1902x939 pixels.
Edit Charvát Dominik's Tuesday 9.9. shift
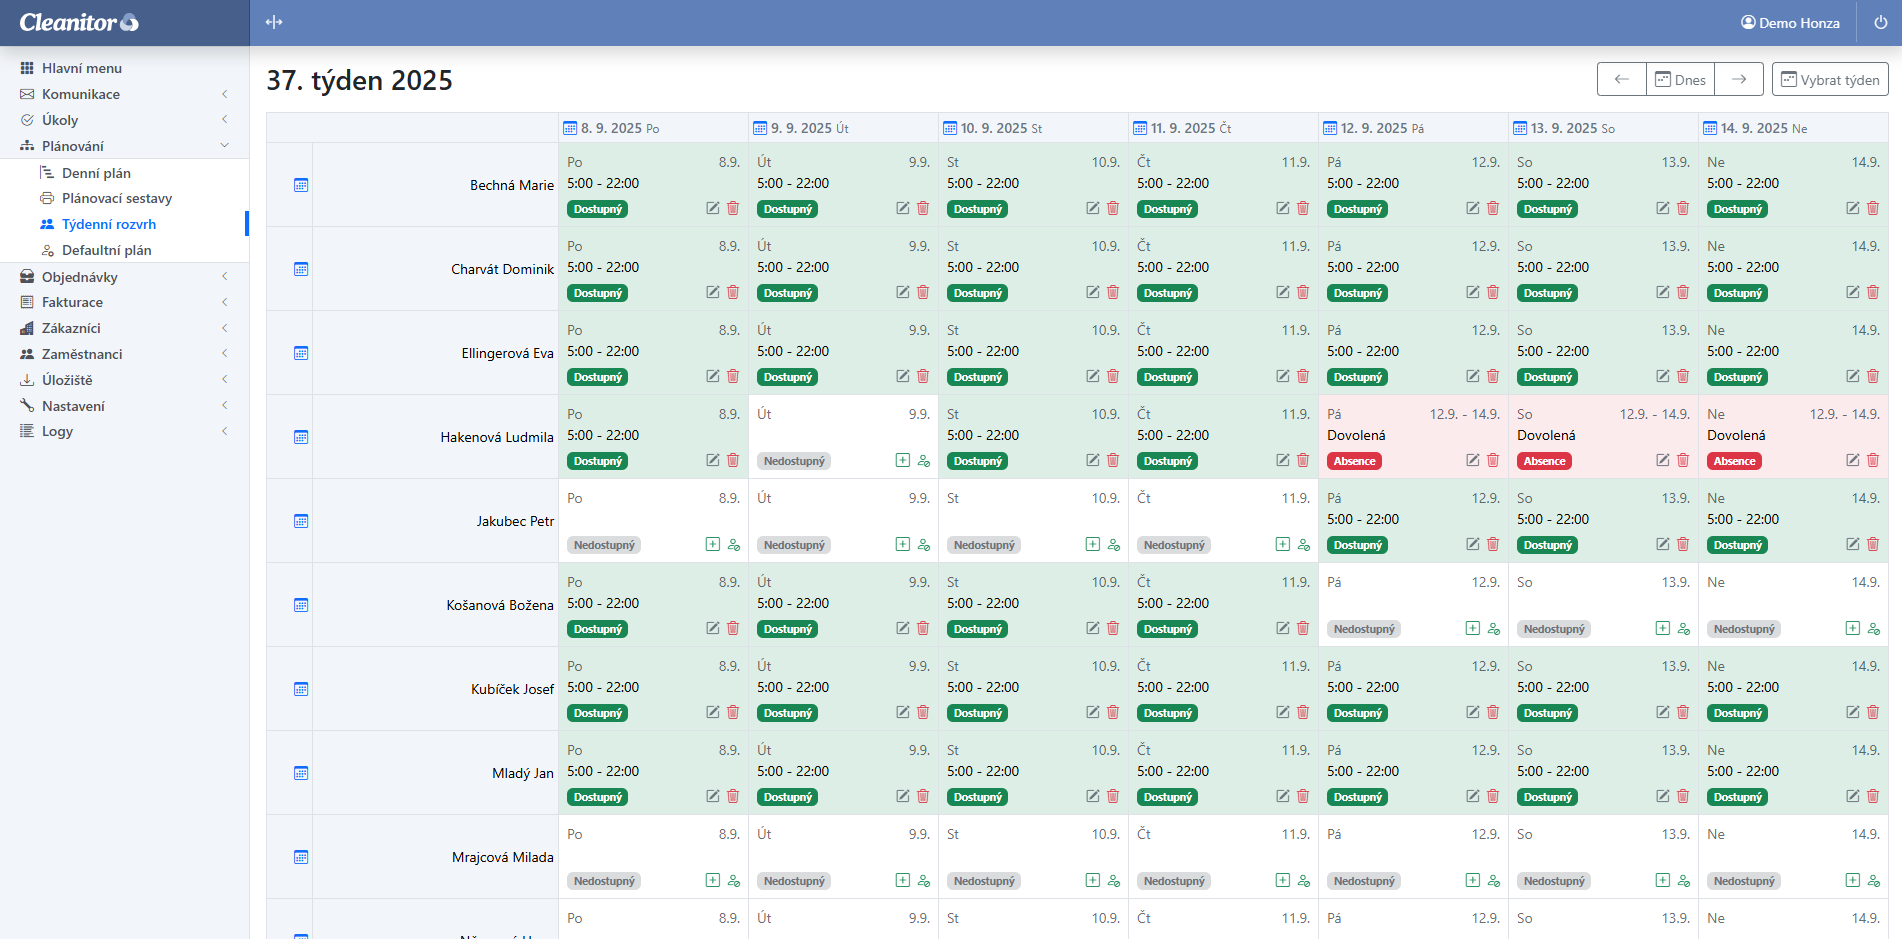(x=902, y=292)
